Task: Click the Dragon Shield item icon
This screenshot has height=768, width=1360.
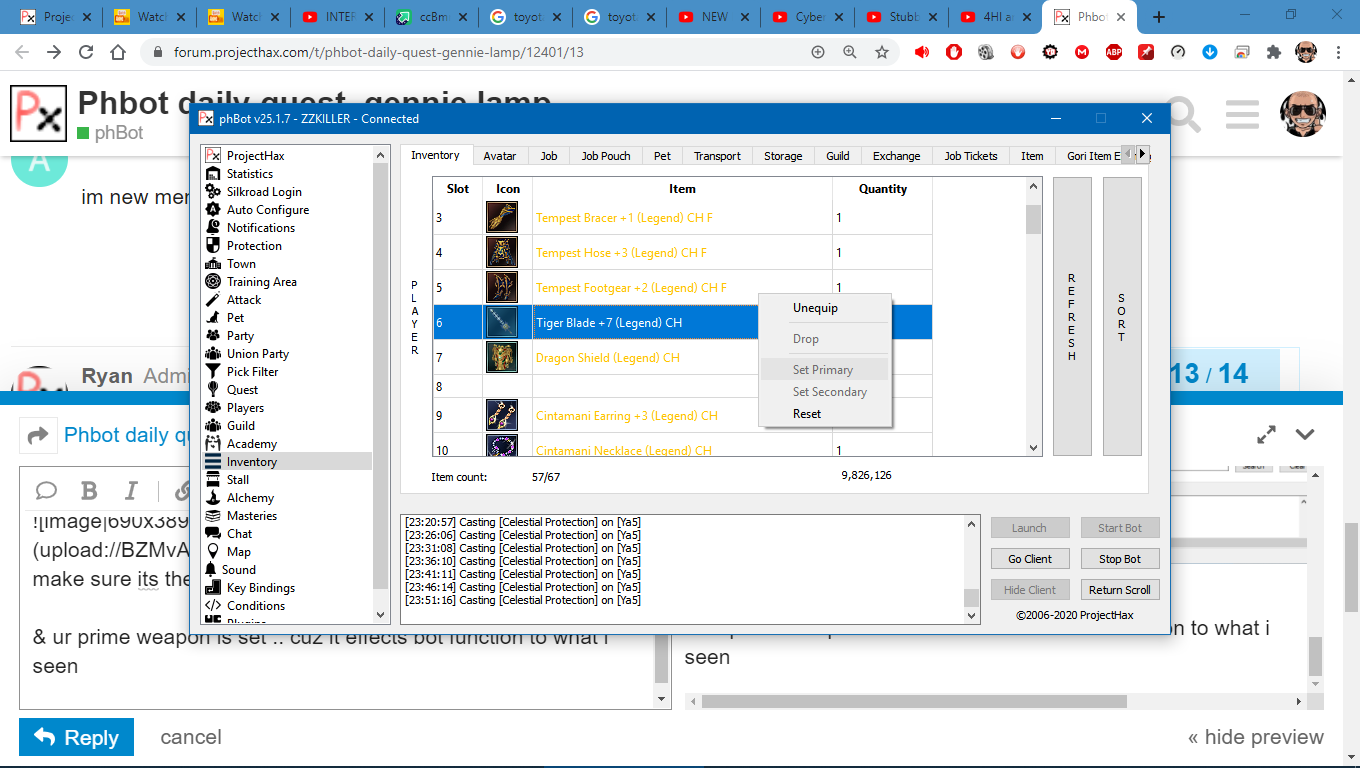Action: [x=502, y=358]
